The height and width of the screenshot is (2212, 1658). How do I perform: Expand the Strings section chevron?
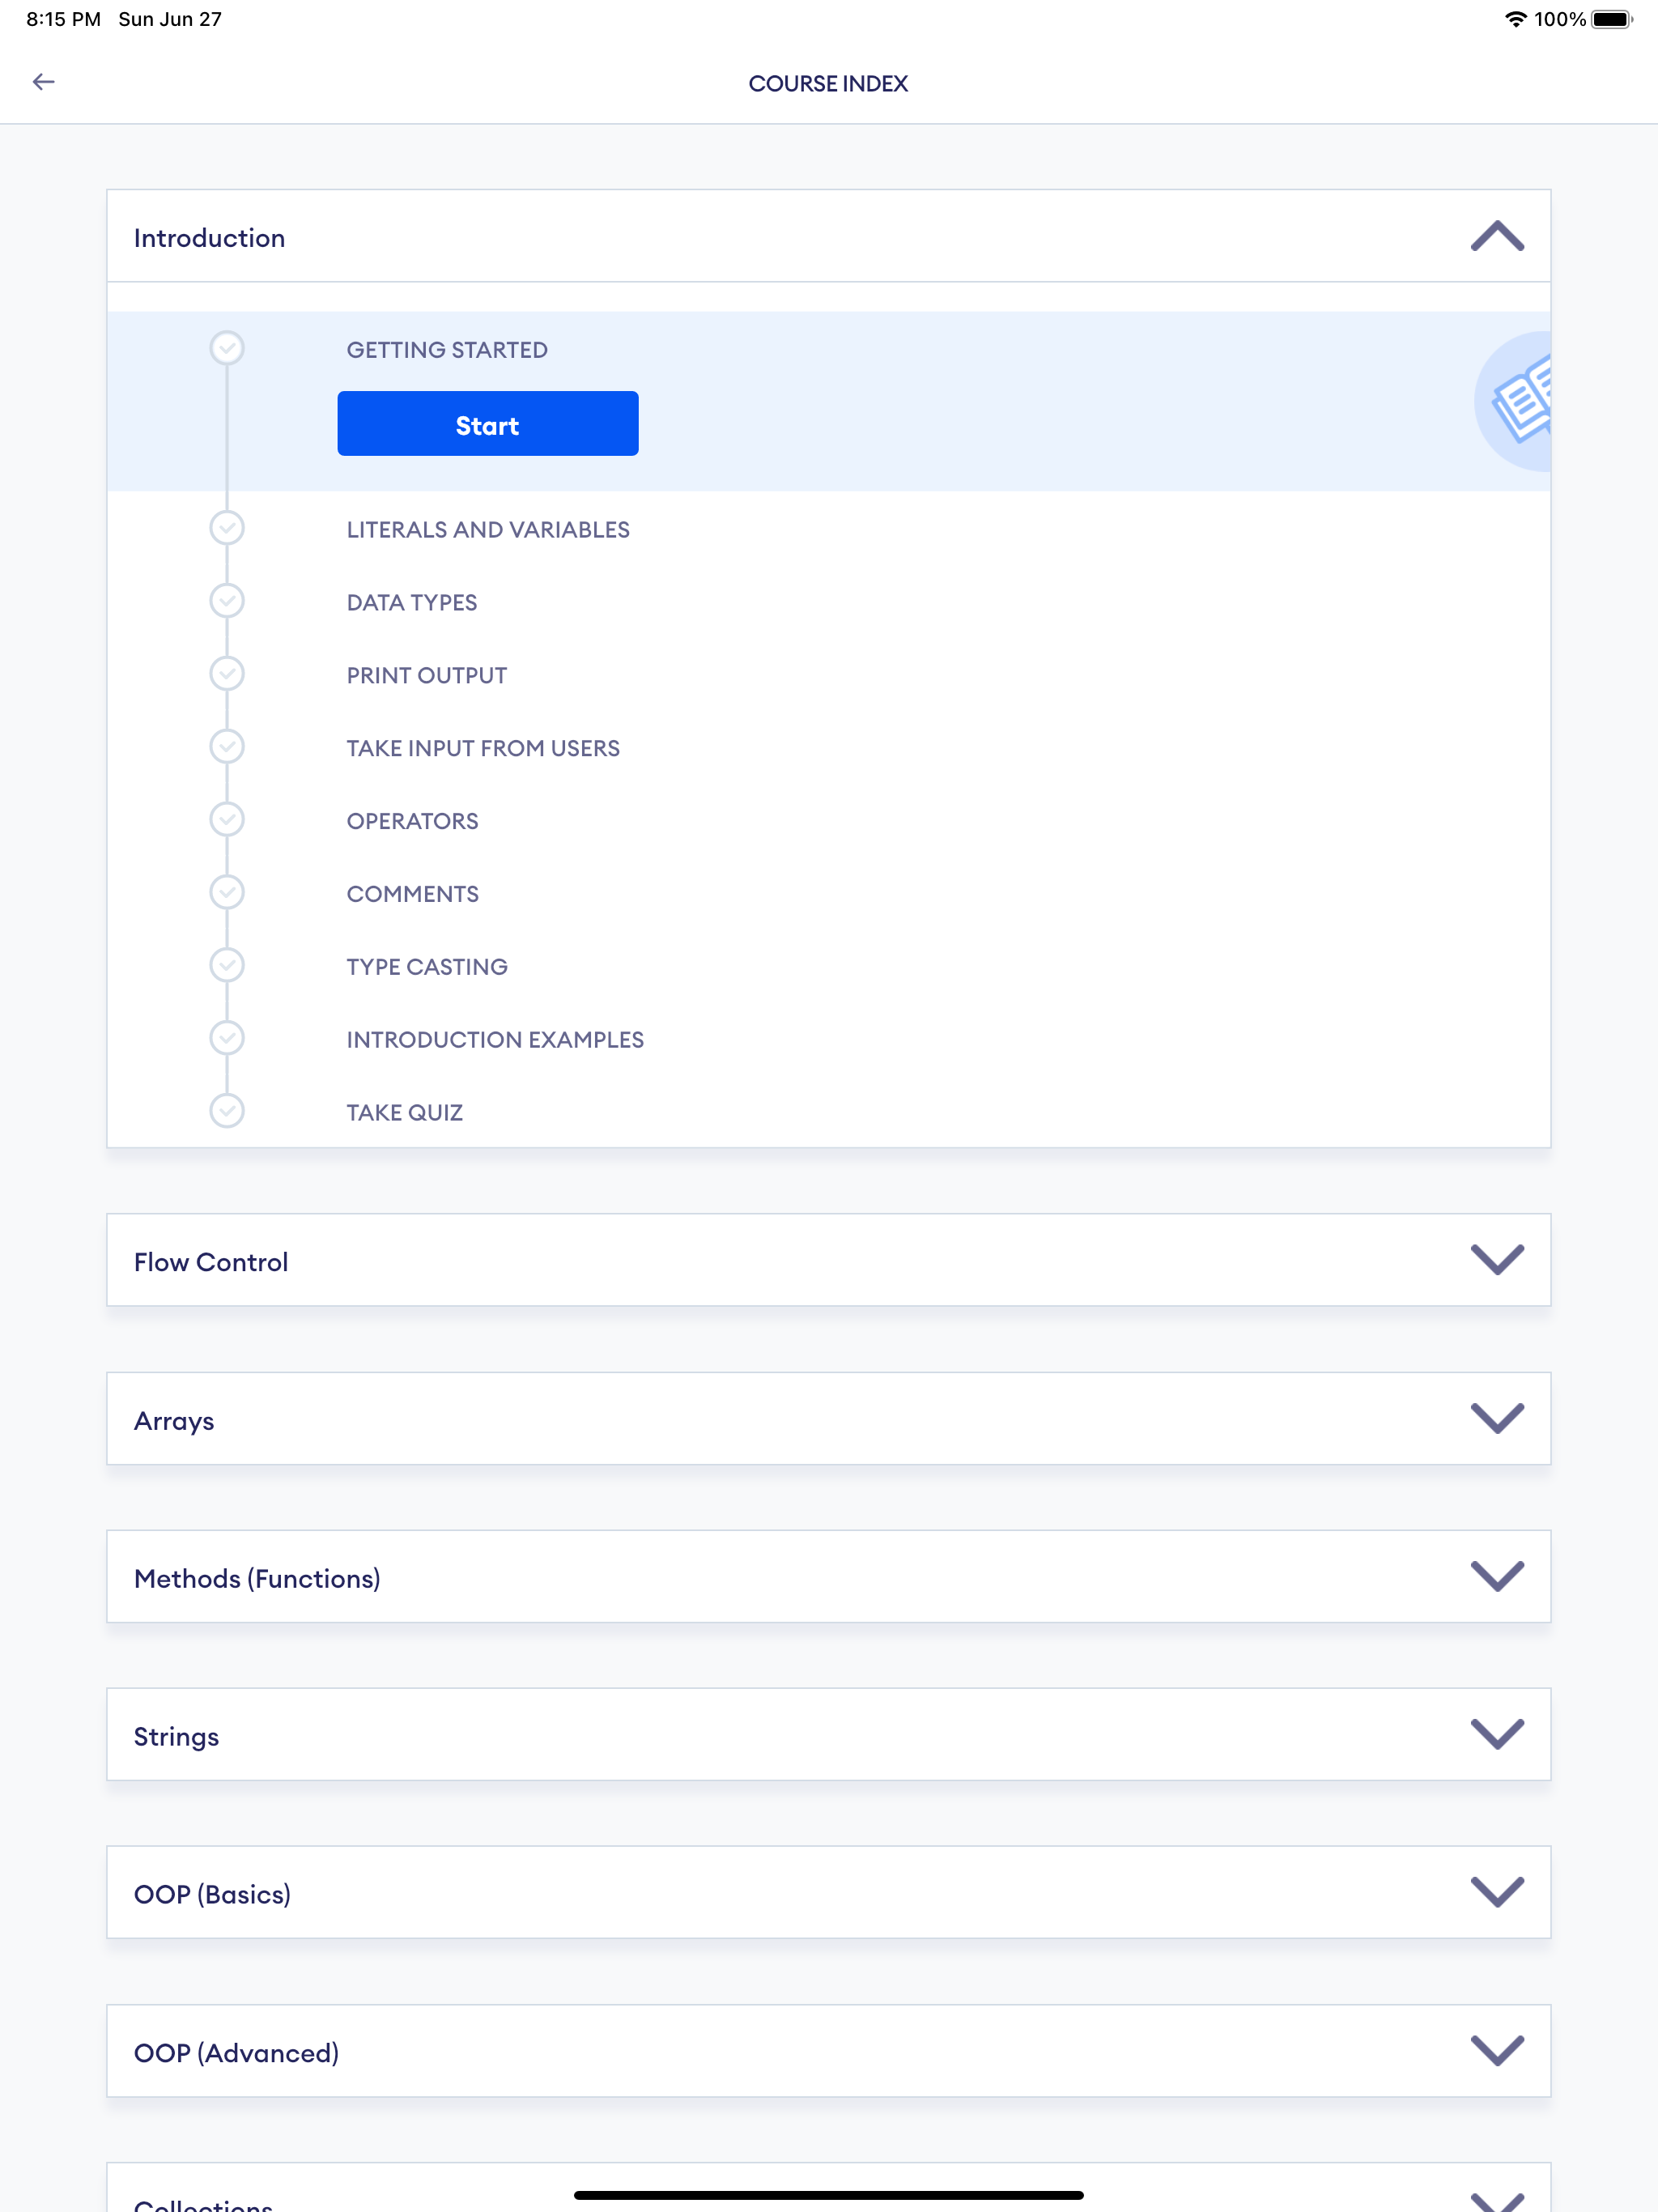1496,1734
